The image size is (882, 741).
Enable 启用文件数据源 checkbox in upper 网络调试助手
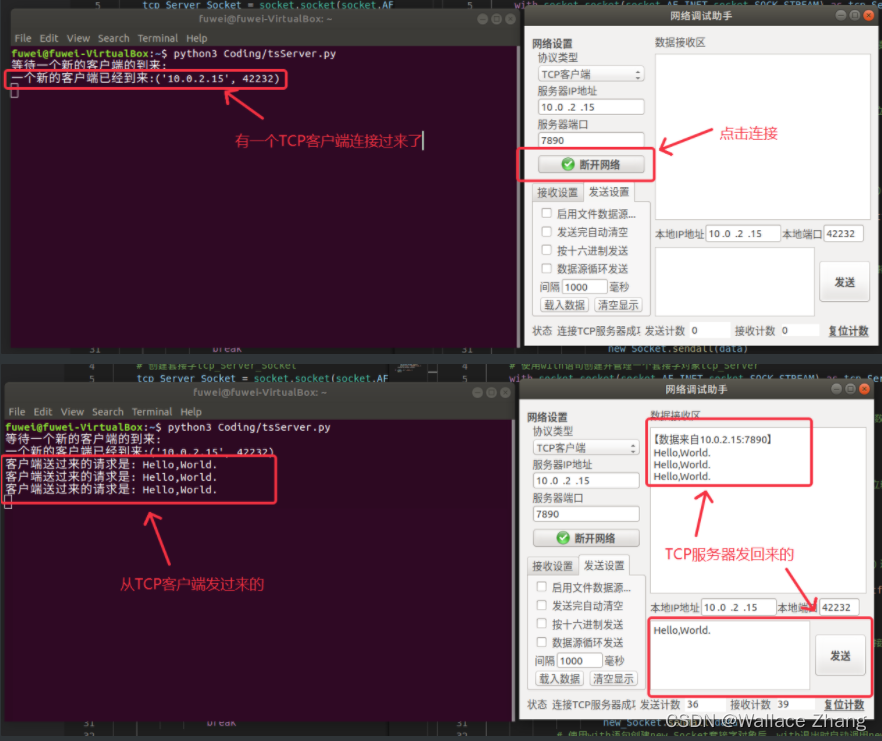pos(546,213)
